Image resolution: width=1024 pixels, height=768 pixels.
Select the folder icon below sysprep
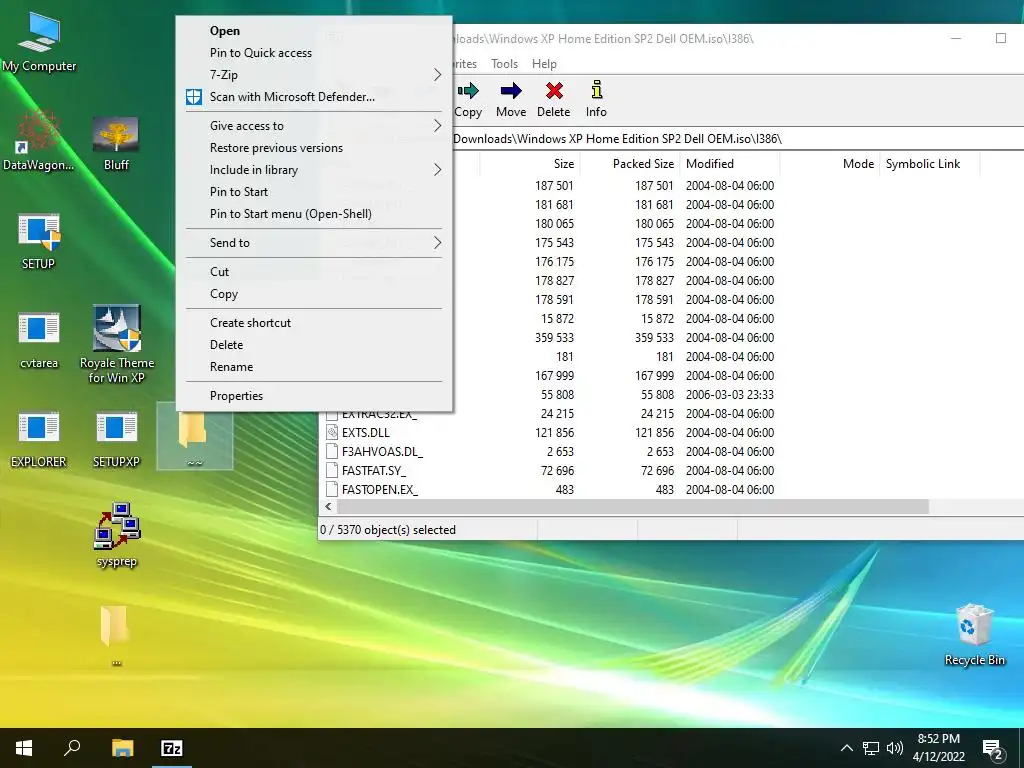point(116,635)
